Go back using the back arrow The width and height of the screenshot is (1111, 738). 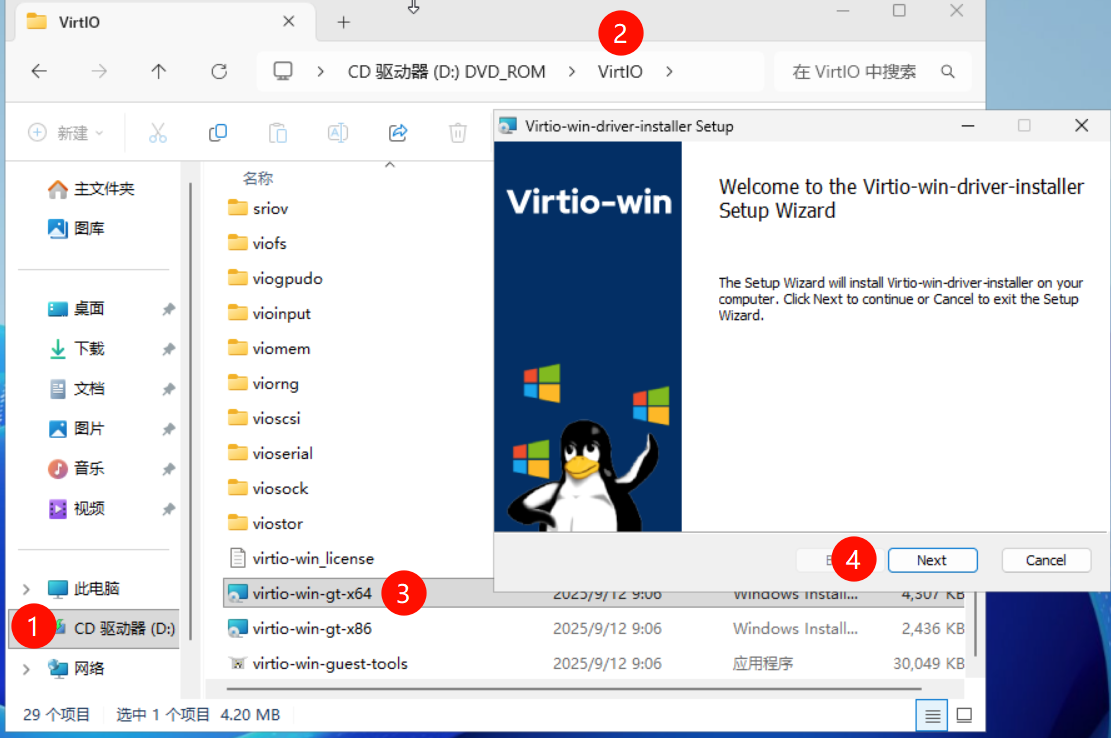click(38, 71)
